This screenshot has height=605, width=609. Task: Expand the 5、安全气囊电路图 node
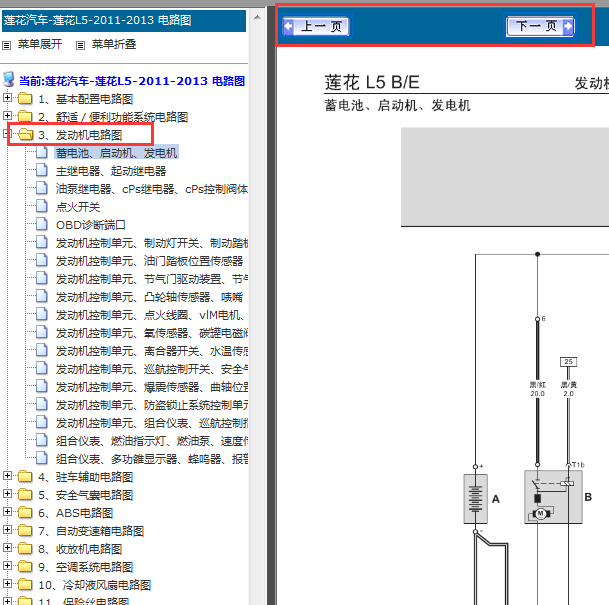tap(7, 493)
